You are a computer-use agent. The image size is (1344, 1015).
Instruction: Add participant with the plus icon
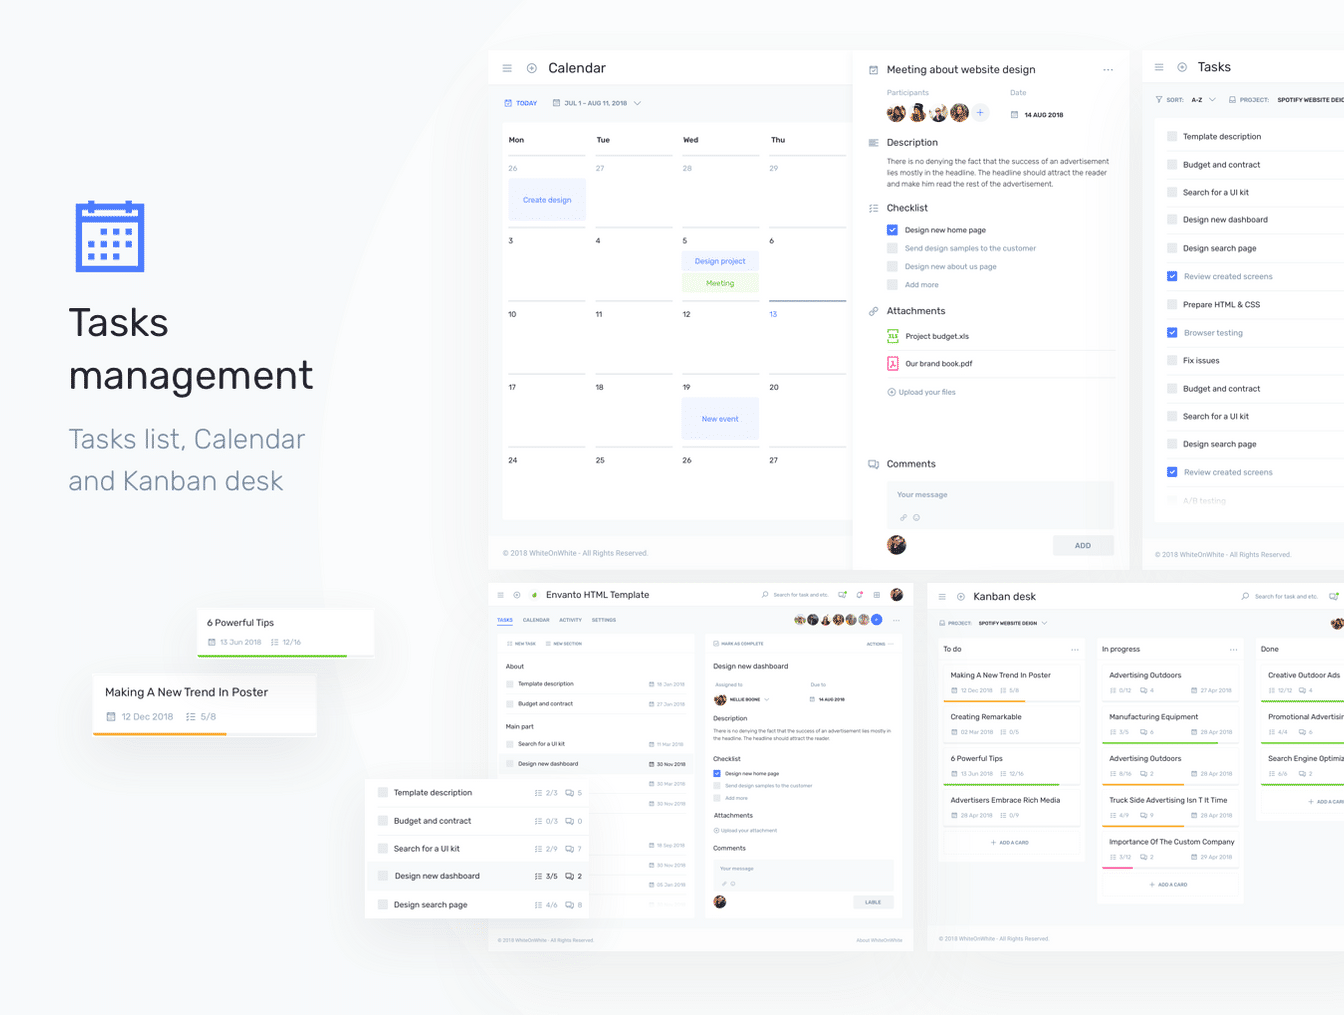coord(980,113)
